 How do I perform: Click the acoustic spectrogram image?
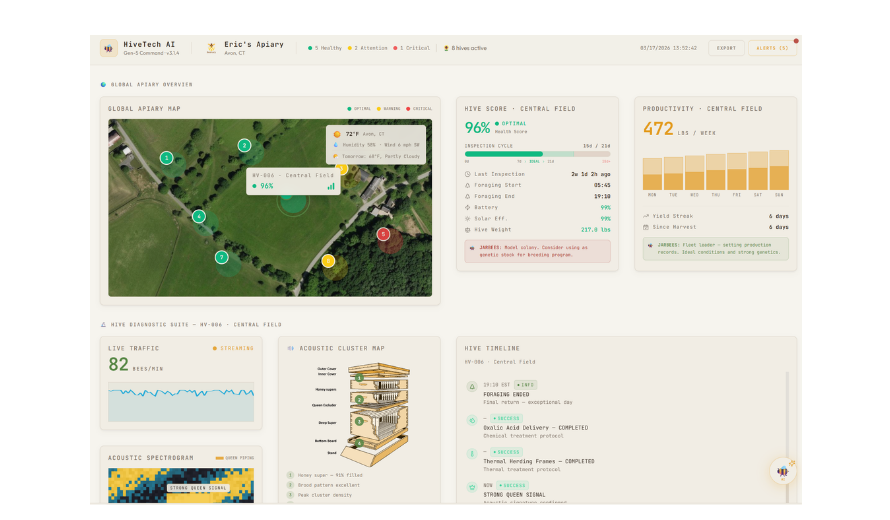(181, 485)
